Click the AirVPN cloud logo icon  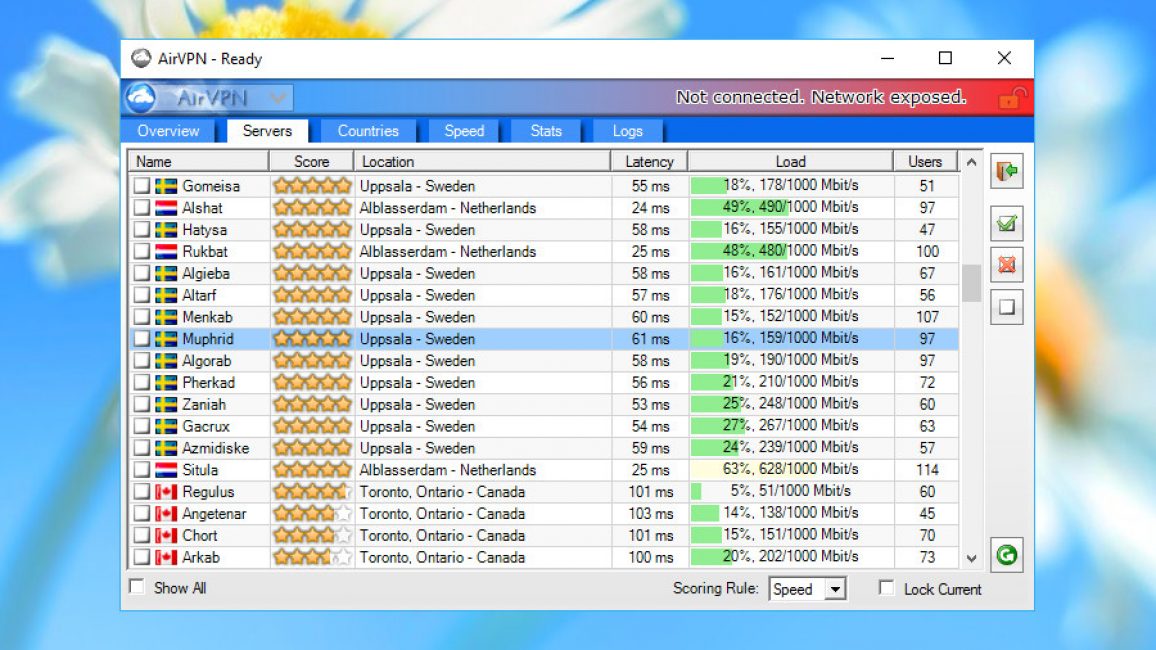tap(141, 97)
